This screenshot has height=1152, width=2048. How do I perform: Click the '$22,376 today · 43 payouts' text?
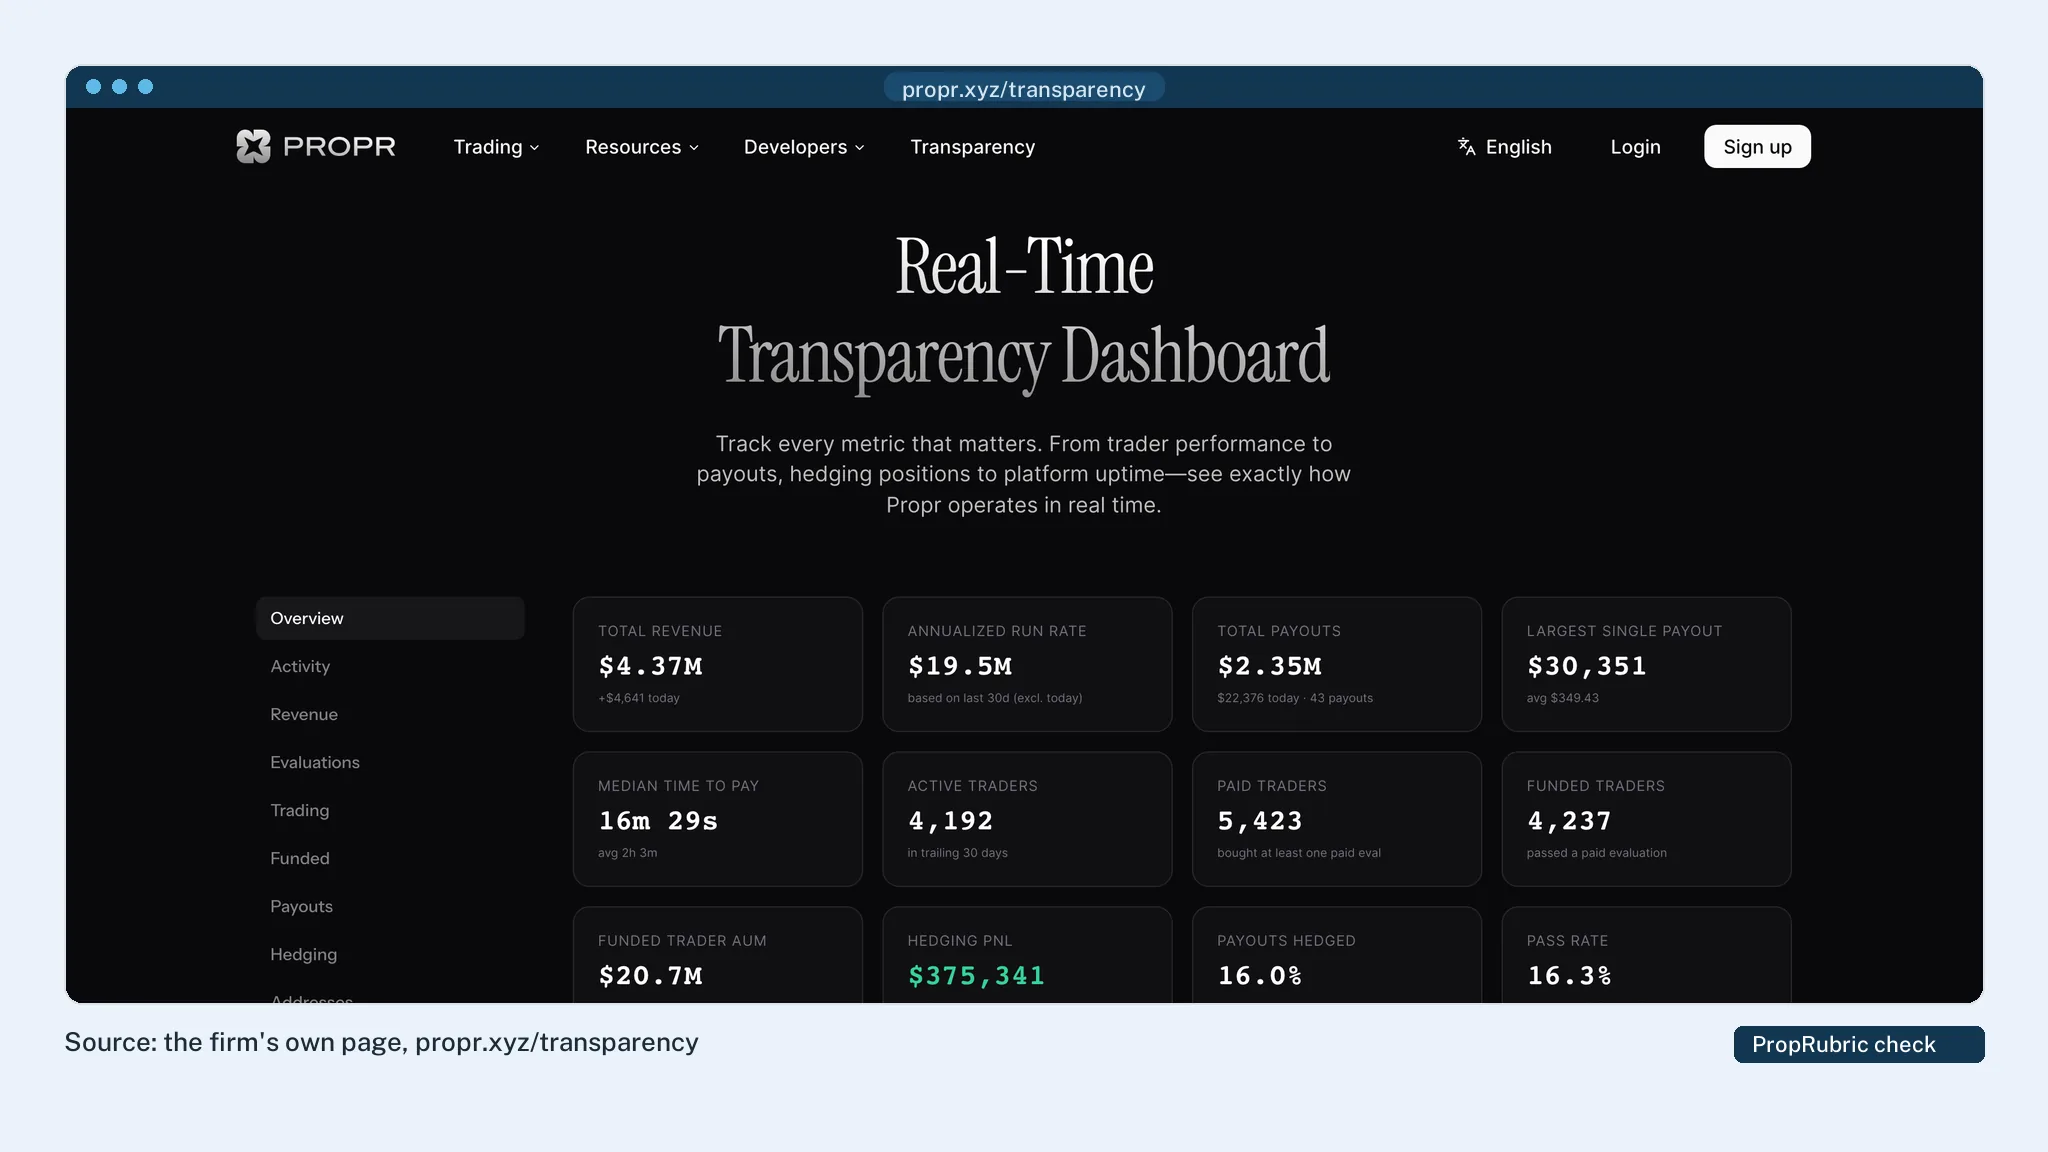pyautogui.click(x=1295, y=698)
